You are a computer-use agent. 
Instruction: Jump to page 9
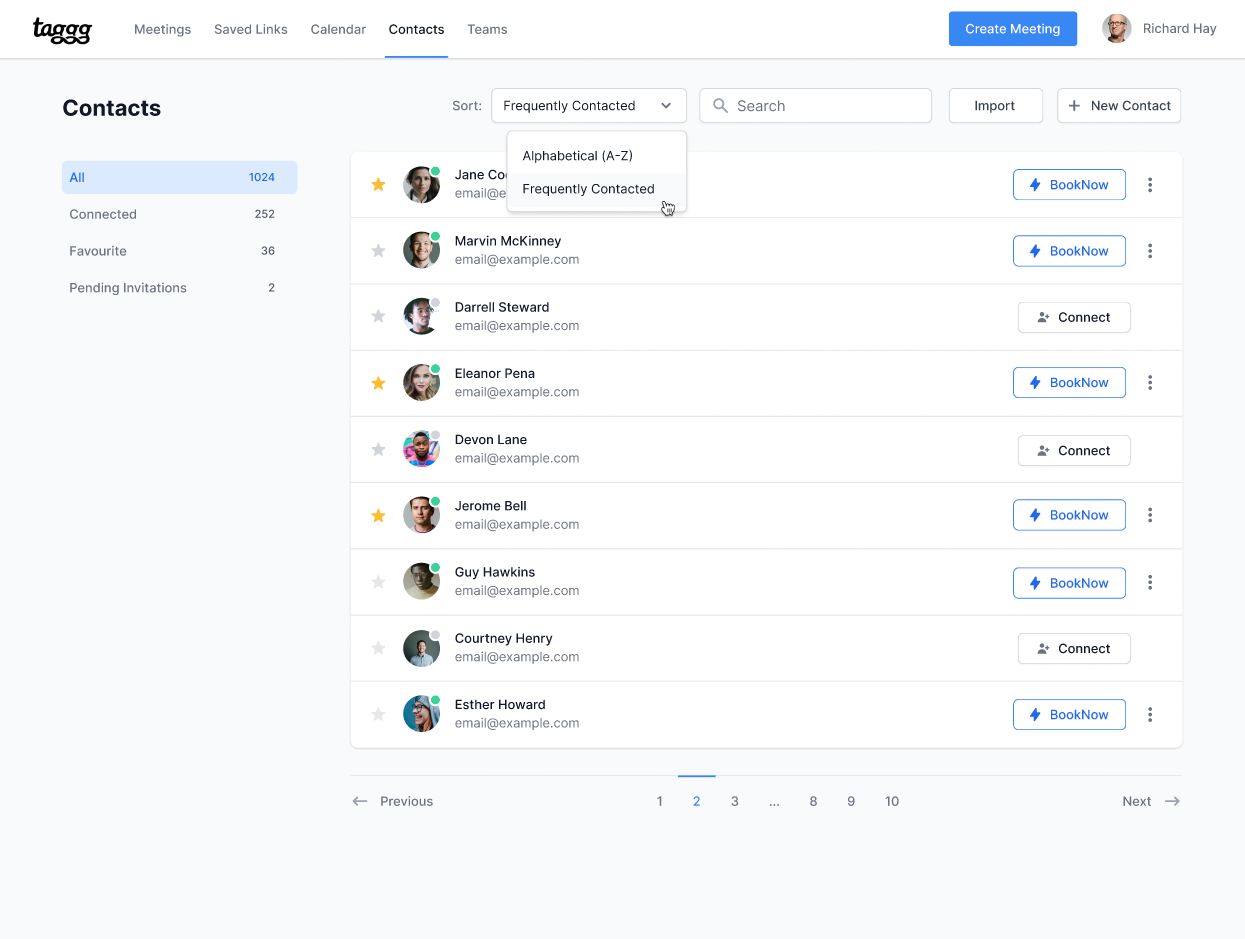click(x=851, y=801)
